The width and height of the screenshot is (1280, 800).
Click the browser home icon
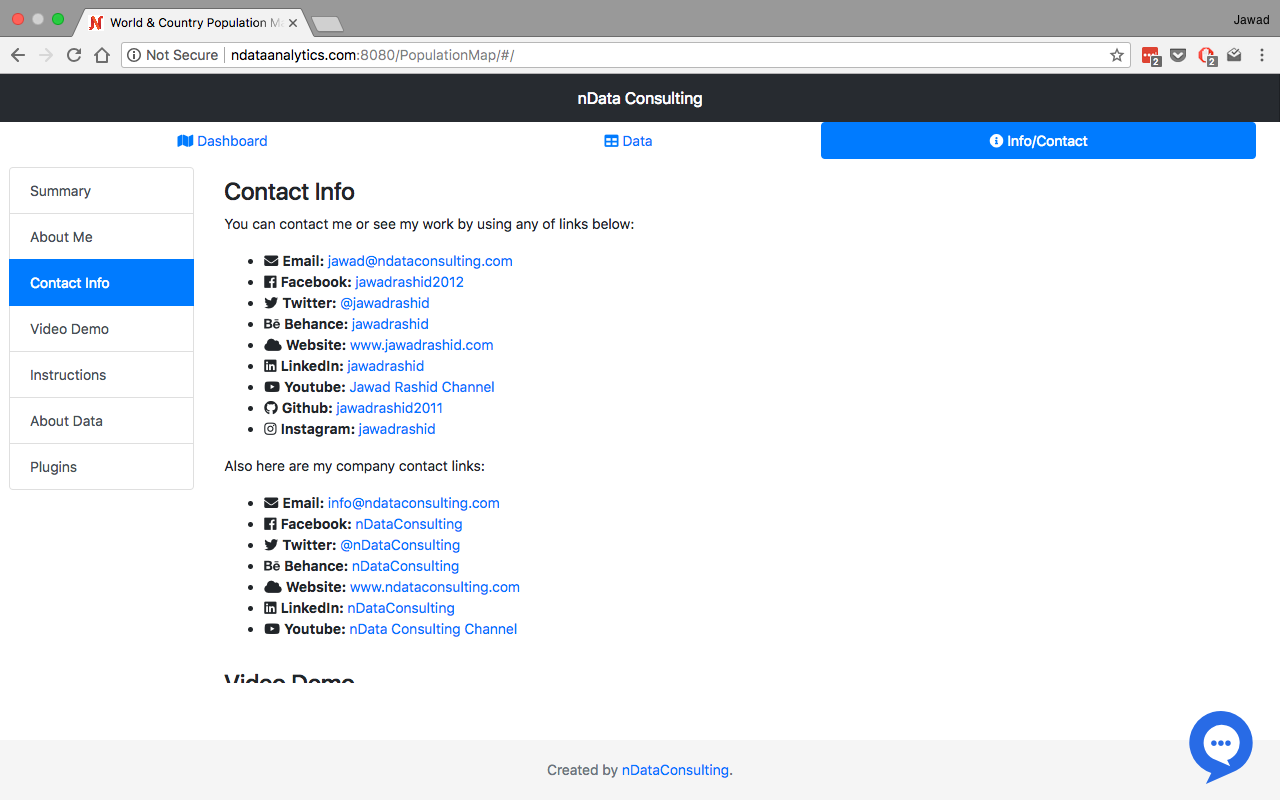click(102, 55)
